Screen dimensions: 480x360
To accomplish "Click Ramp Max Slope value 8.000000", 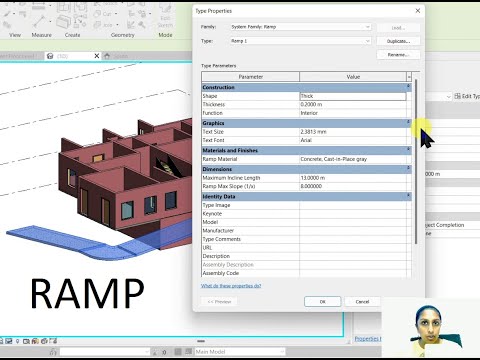I will (x=353, y=186).
